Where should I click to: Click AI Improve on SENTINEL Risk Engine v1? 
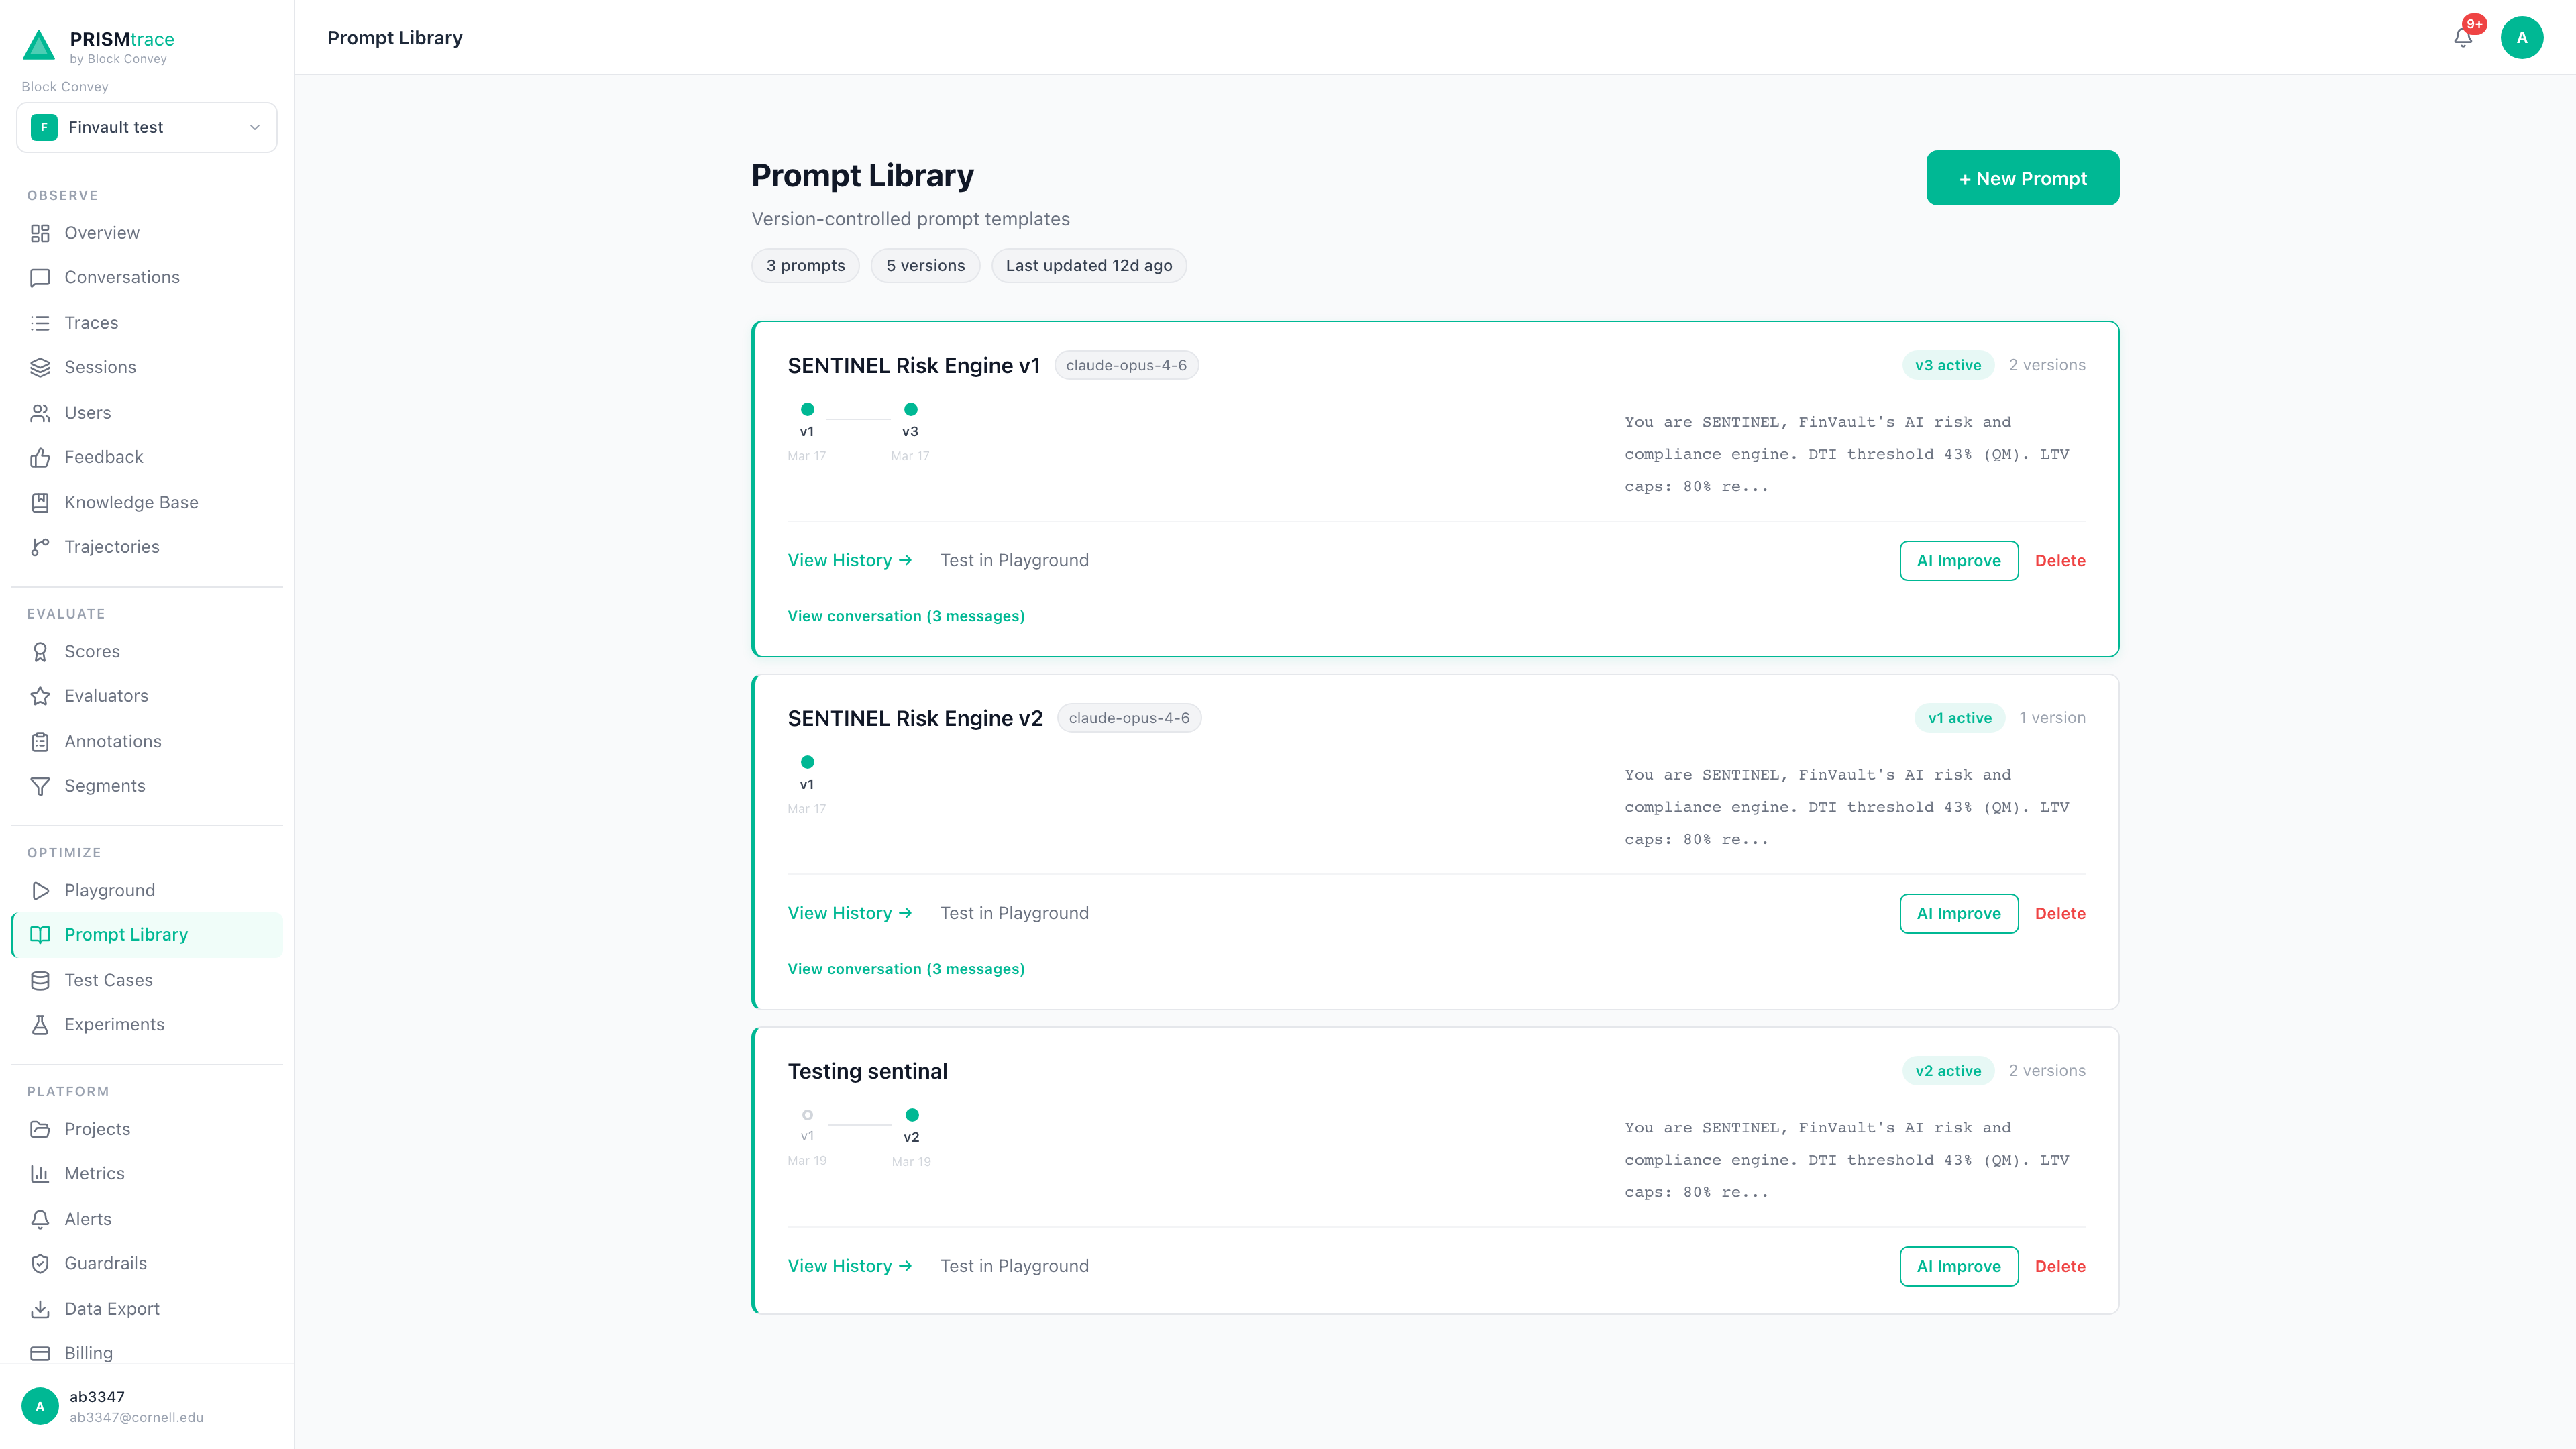[x=1958, y=561]
